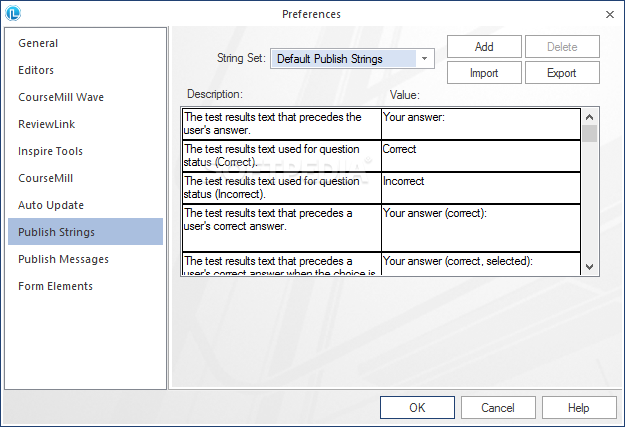This screenshot has height=428, width=626.
Task: Click the Lectora app icon in title bar
Action: click(13, 14)
